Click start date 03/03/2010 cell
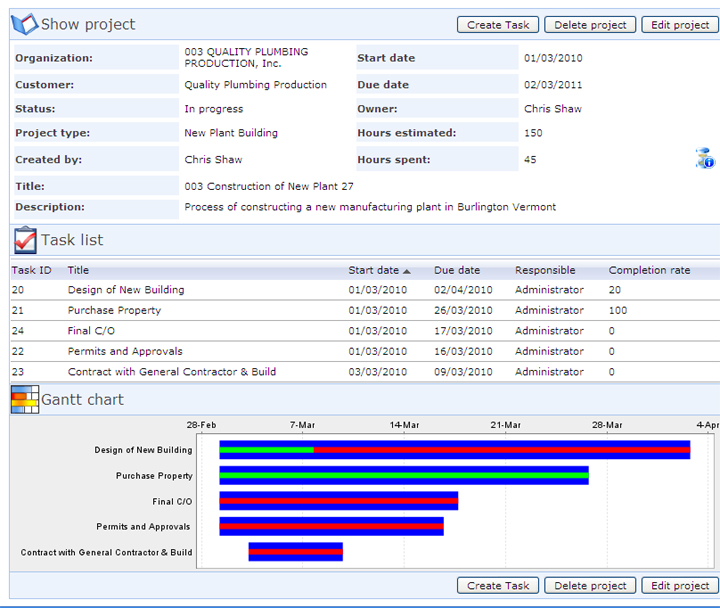Viewport: 720px width, 608px height. pos(377,372)
